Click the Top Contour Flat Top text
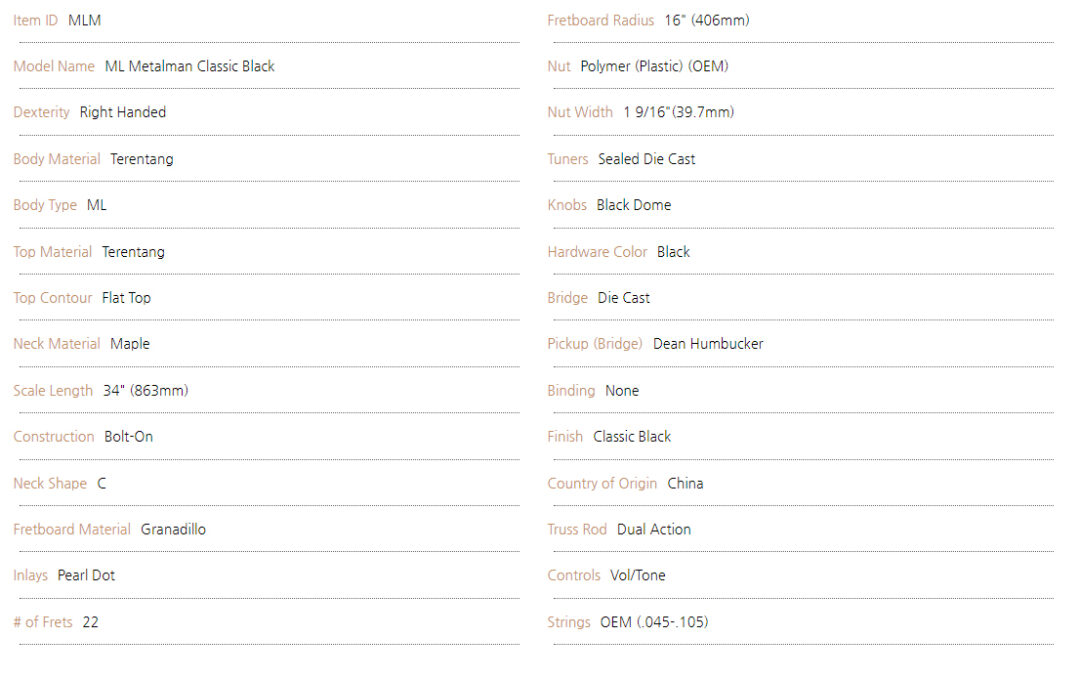This screenshot has height=680, width=1080. point(126,298)
